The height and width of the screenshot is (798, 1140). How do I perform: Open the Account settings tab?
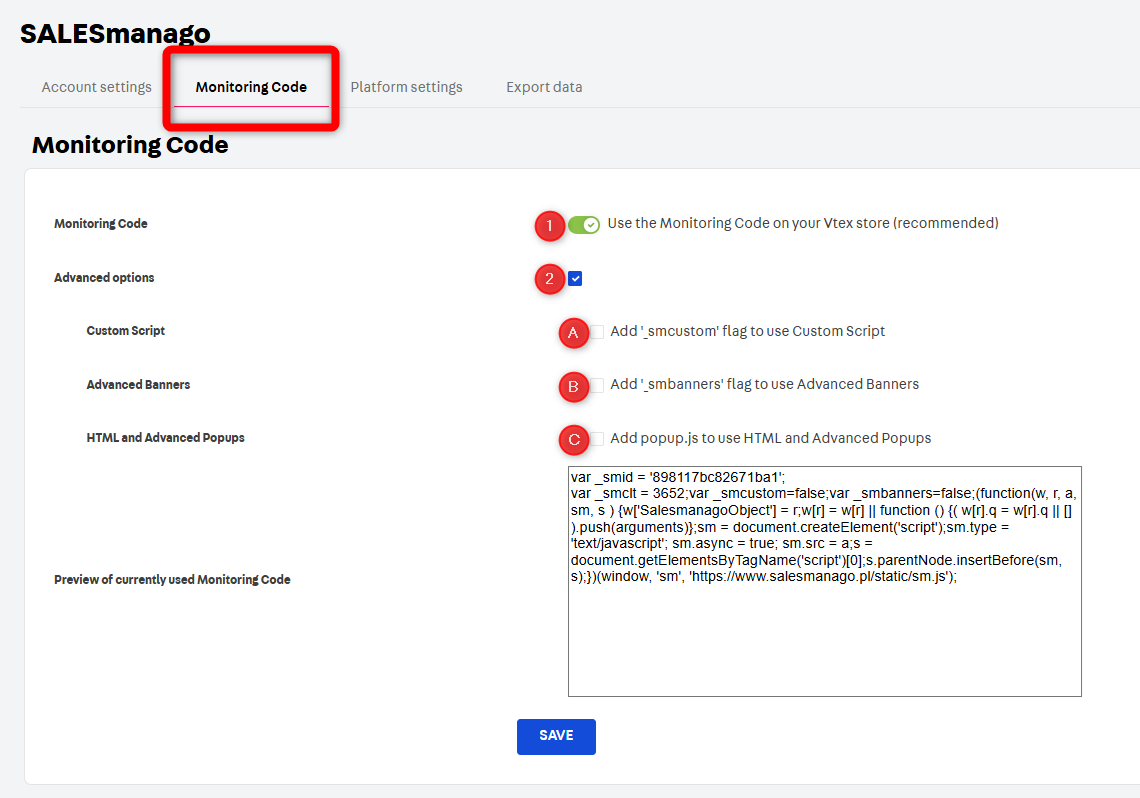(x=97, y=87)
